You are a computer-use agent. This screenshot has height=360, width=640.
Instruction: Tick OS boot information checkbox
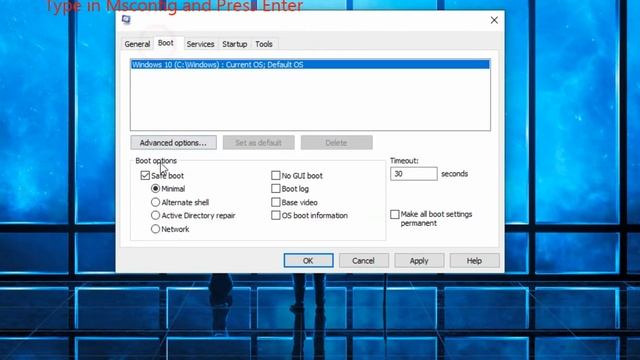point(276,215)
